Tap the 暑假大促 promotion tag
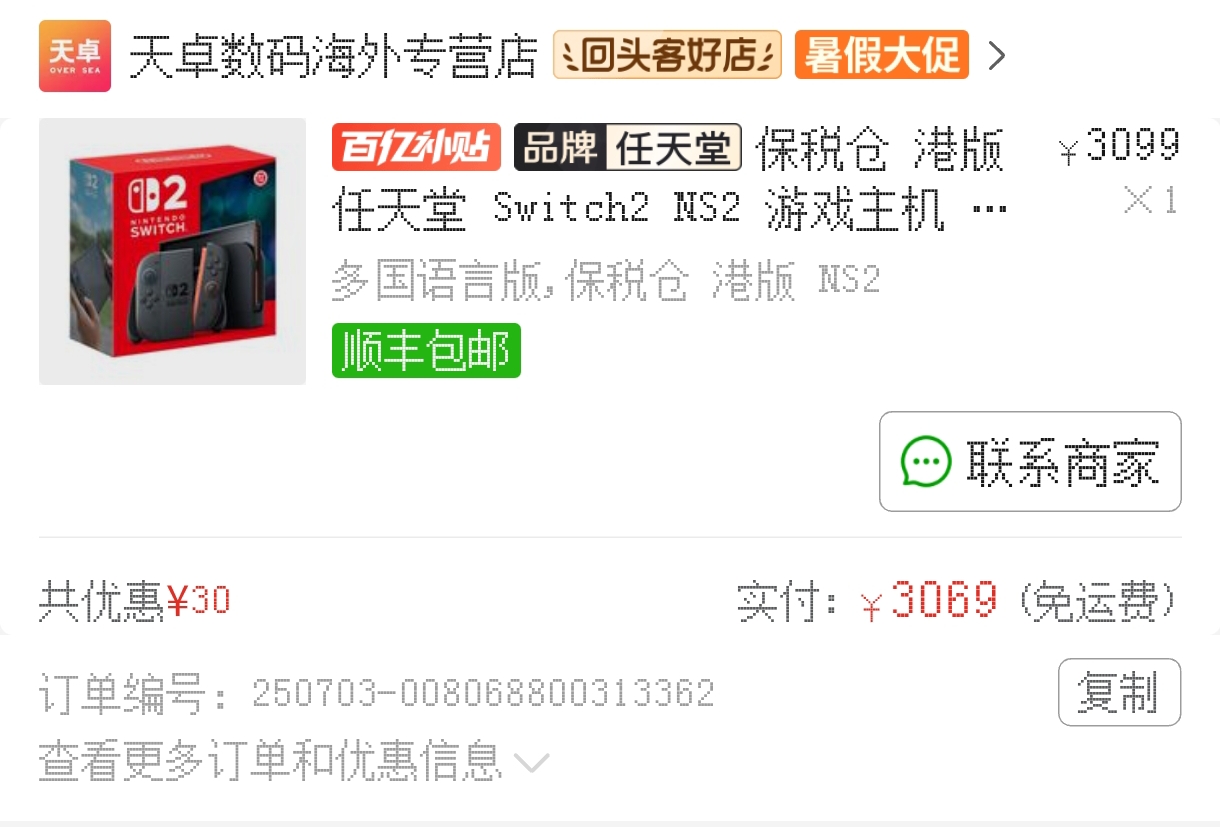Image resolution: width=1220 pixels, height=827 pixels. 882,55
